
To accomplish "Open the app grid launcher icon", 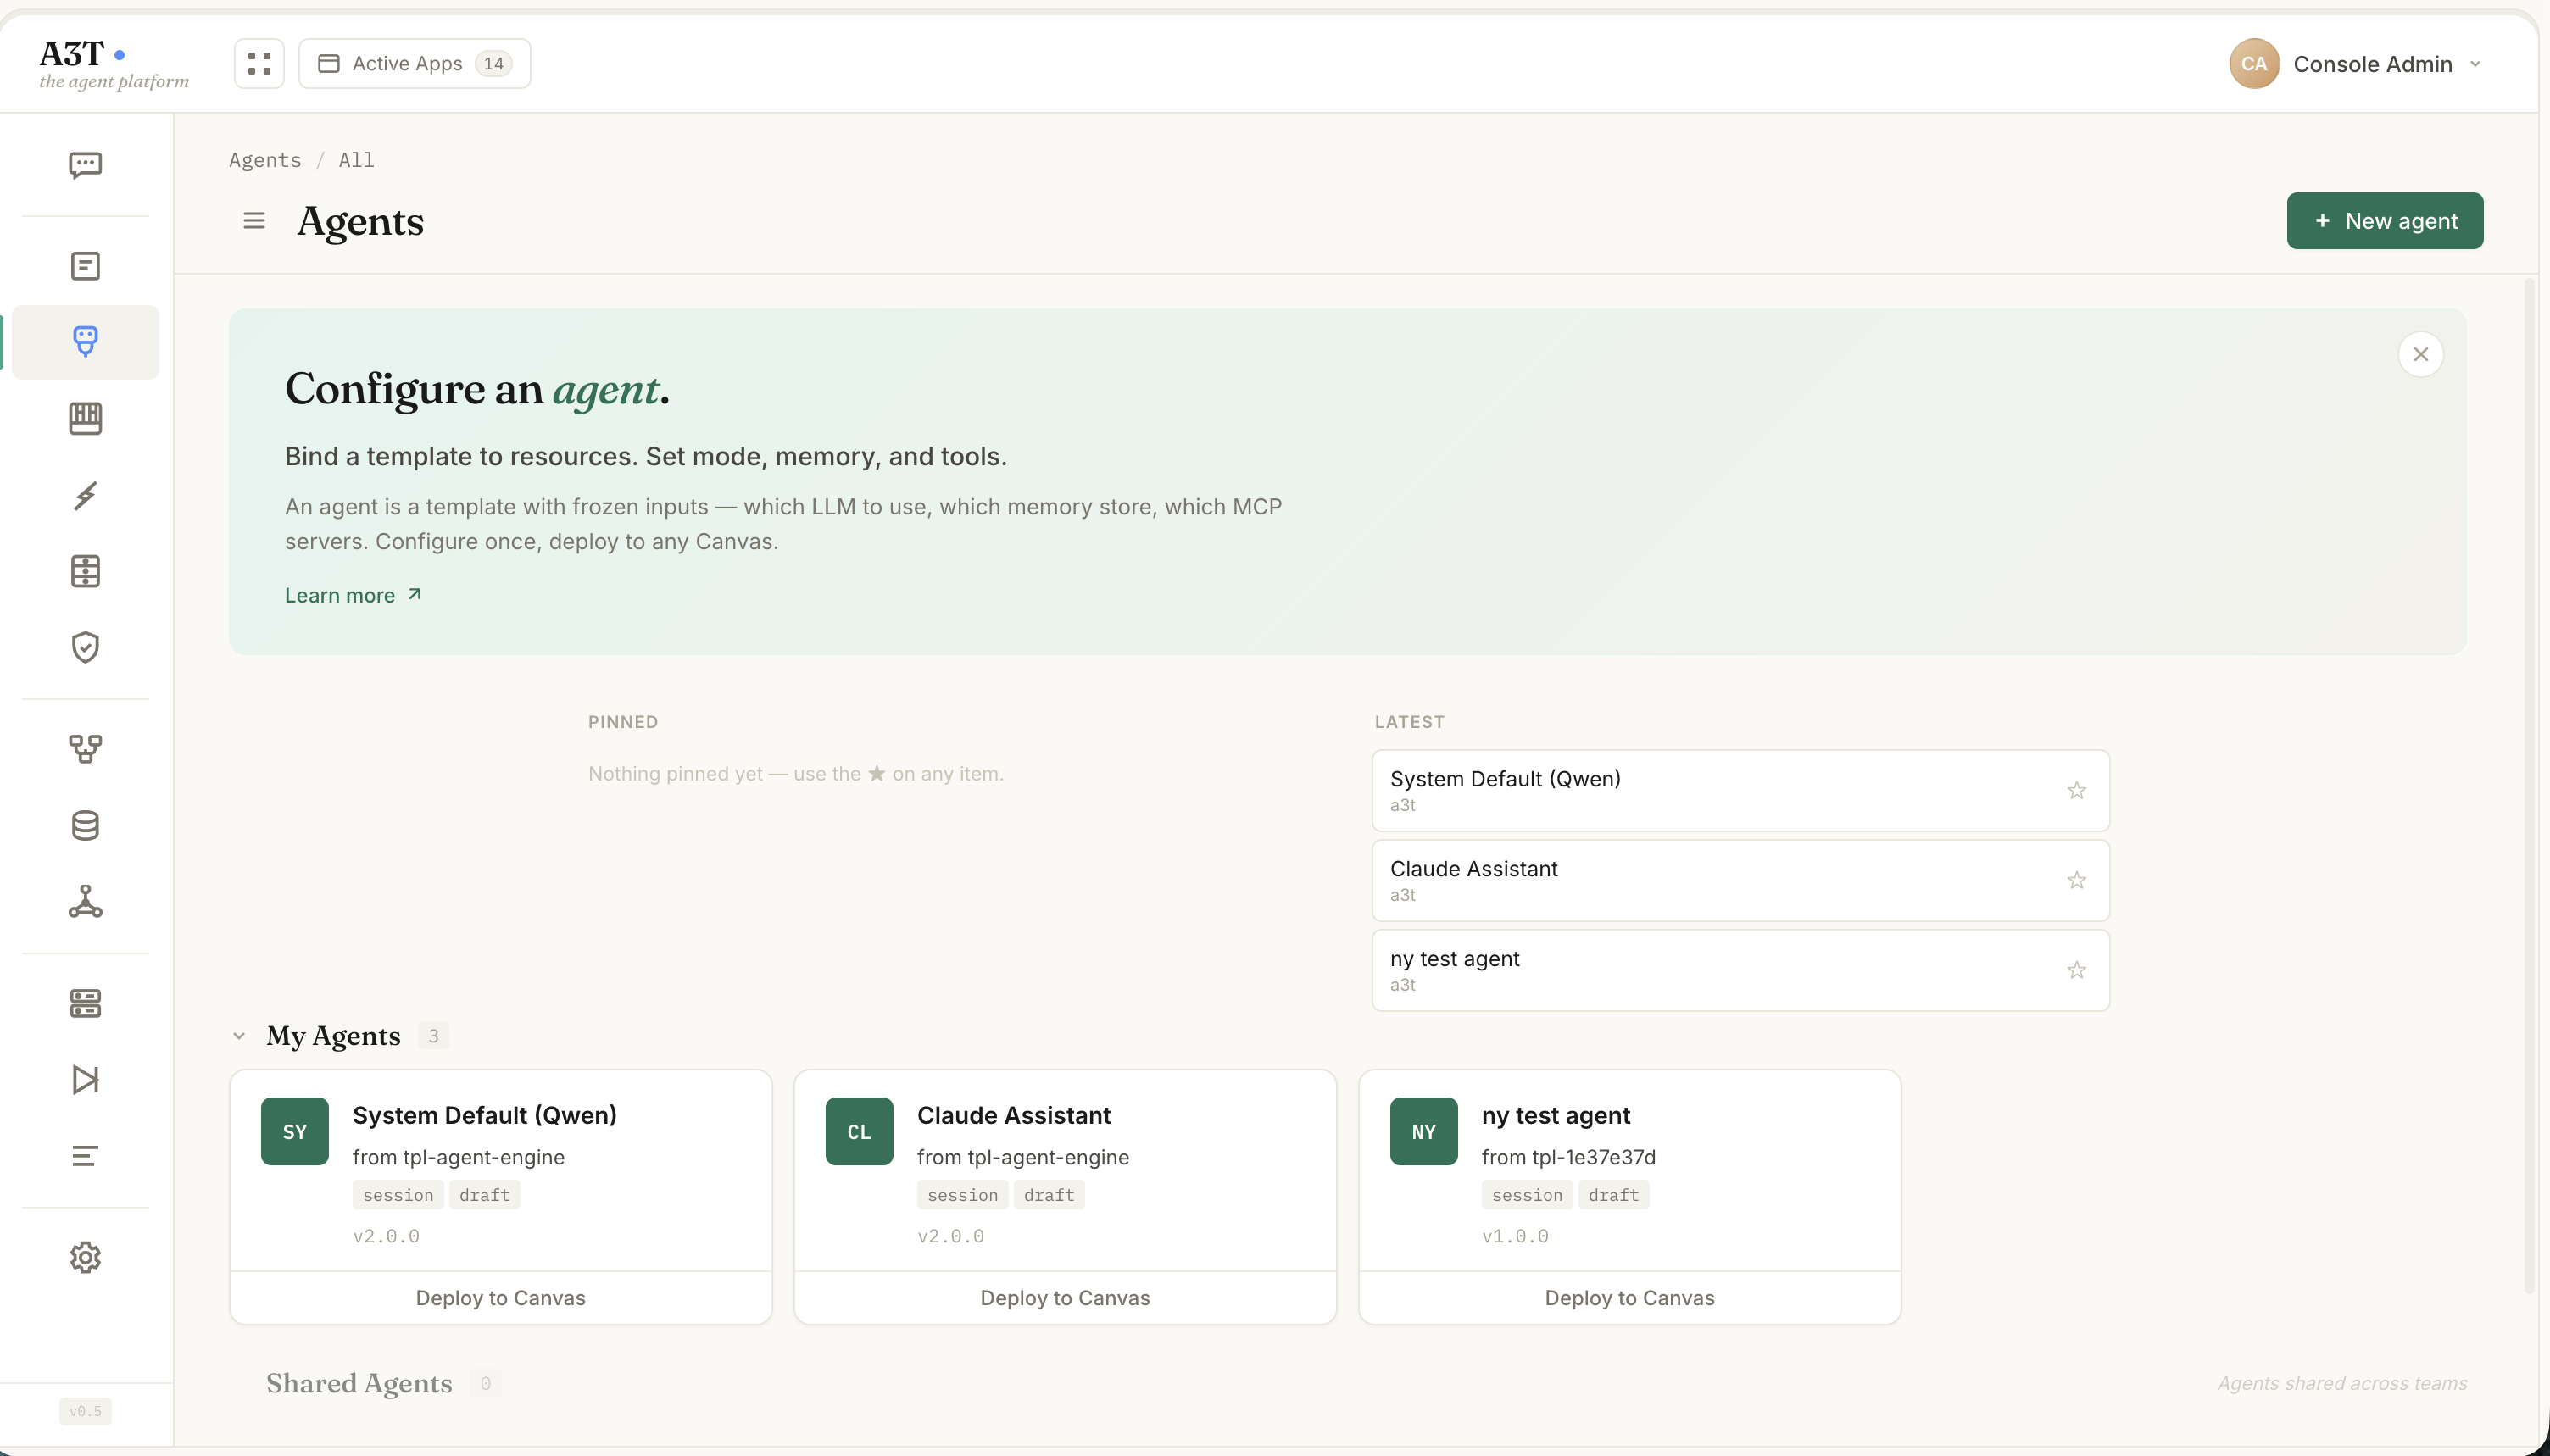I will point(259,63).
